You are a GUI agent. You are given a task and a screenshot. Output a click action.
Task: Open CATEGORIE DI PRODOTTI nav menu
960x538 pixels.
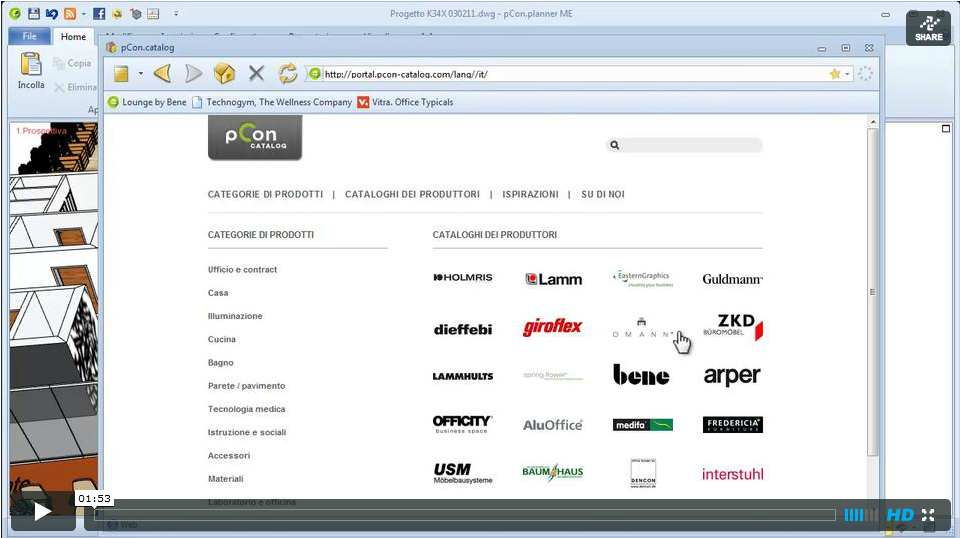(x=265, y=194)
